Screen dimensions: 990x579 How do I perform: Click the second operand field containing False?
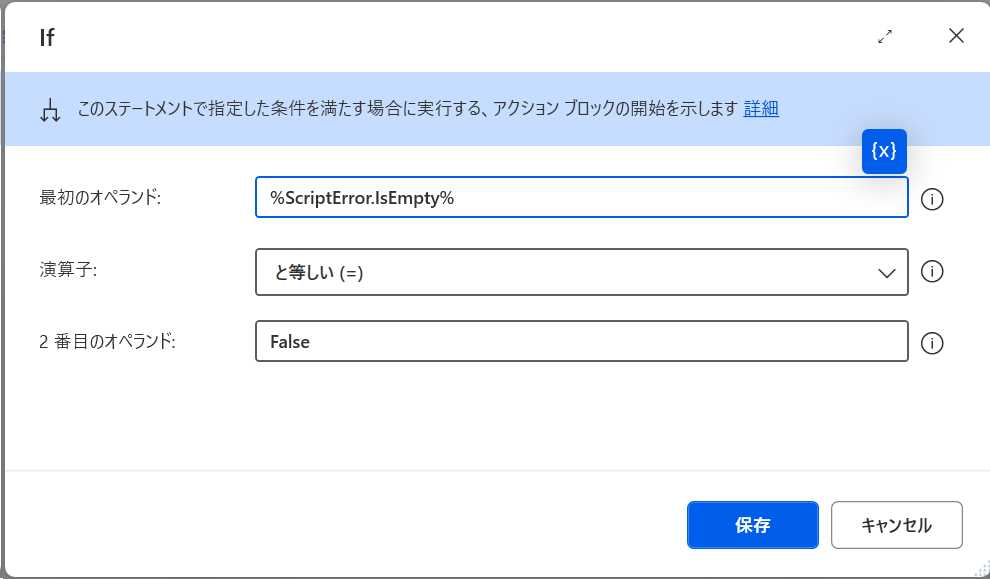pyautogui.click(x=580, y=341)
